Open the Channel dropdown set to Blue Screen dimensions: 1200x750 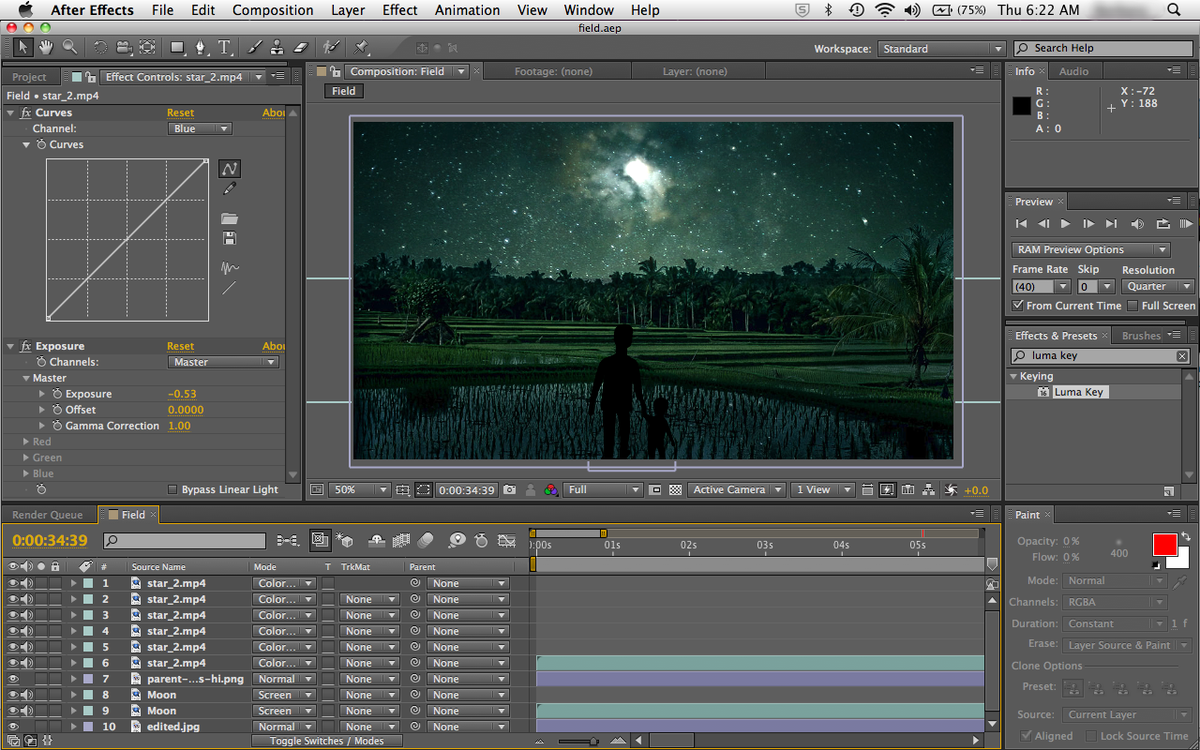click(200, 129)
